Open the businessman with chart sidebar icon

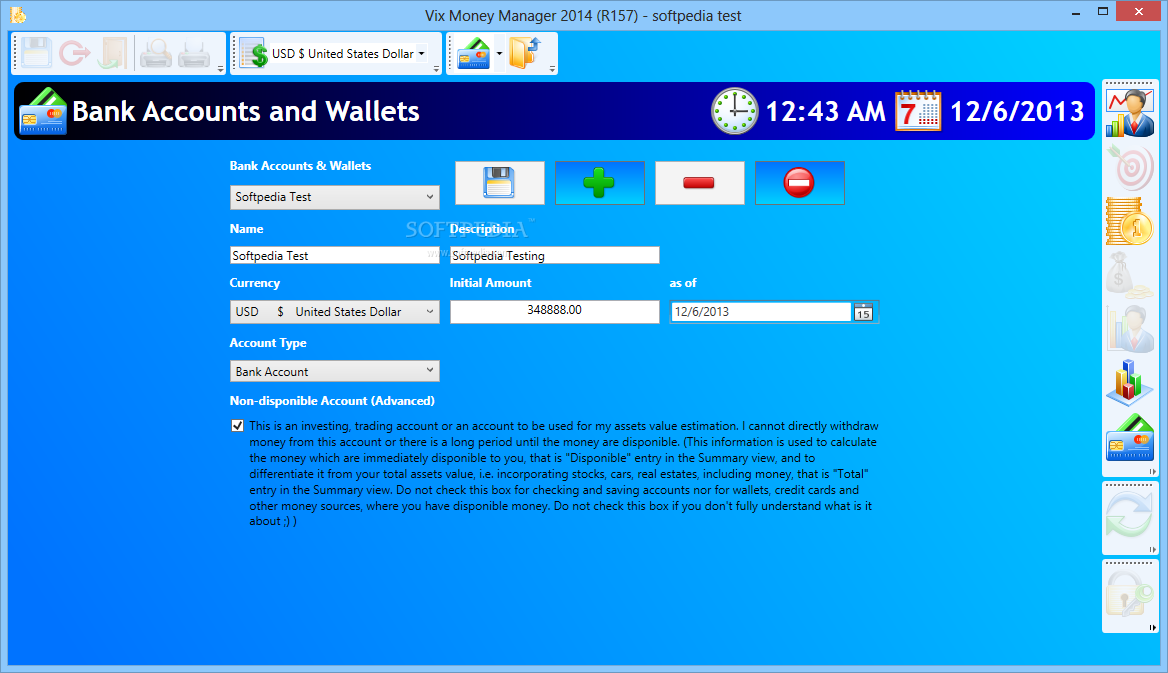click(1130, 113)
